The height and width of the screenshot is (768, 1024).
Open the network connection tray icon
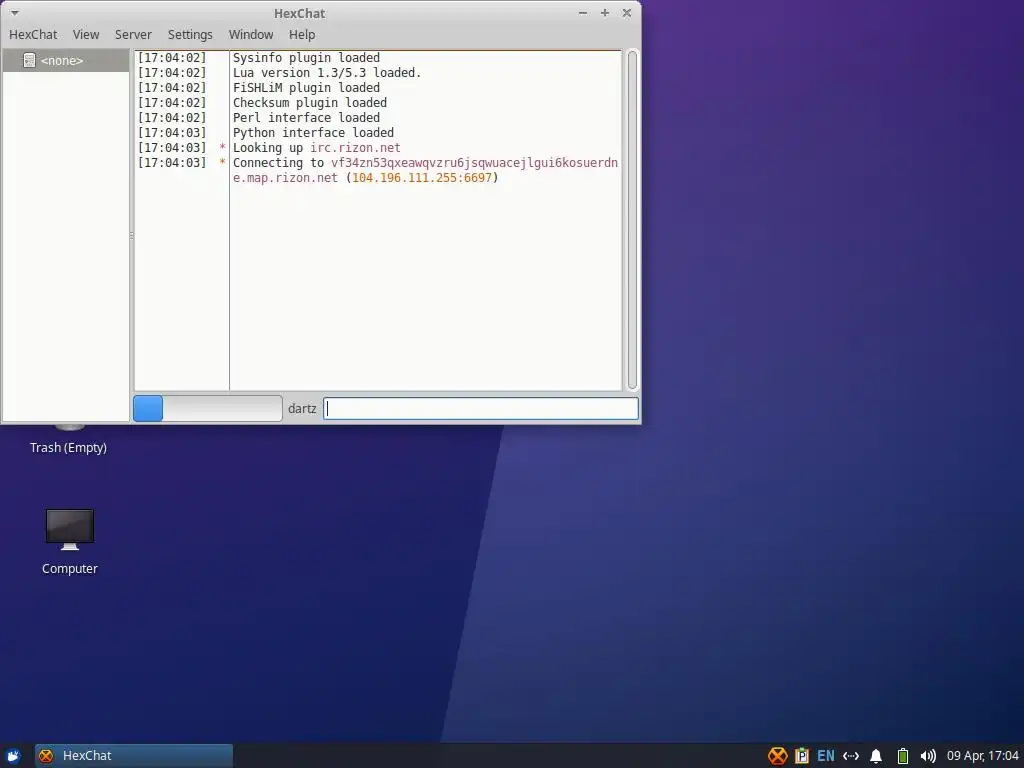pyautogui.click(x=851, y=756)
